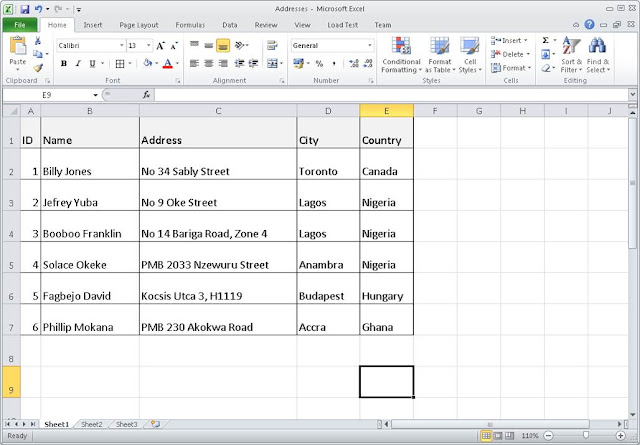Switch to the Sheet2 worksheet tab

pyautogui.click(x=92, y=424)
